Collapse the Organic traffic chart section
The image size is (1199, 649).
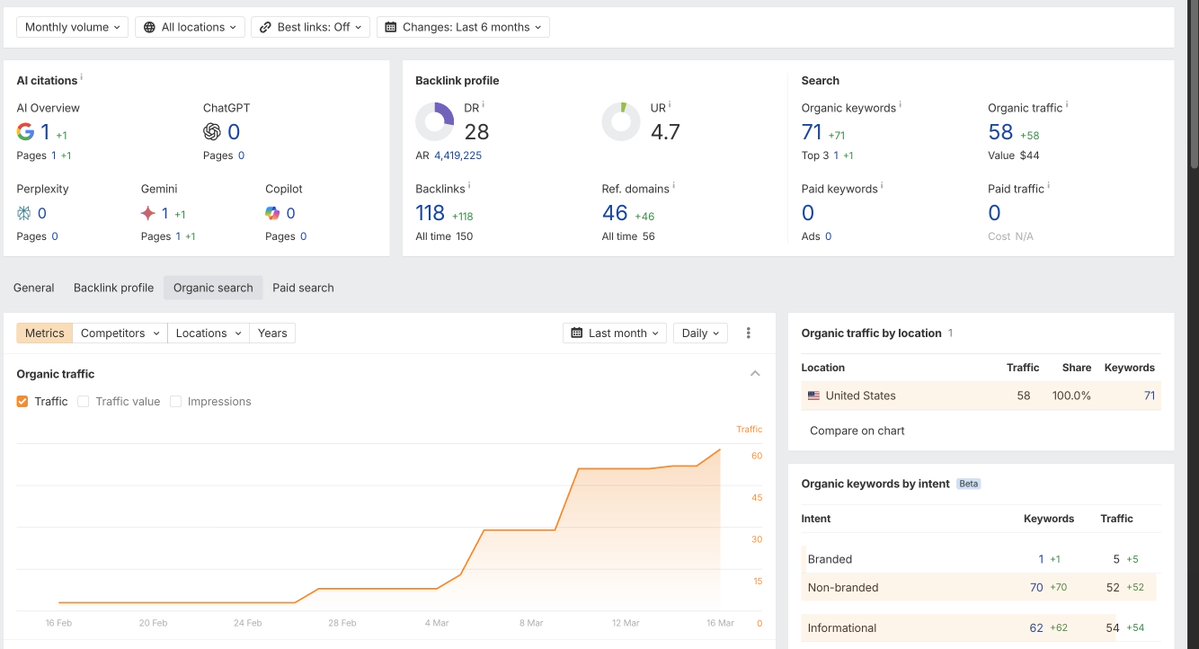pyautogui.click(x=755, y=374)
